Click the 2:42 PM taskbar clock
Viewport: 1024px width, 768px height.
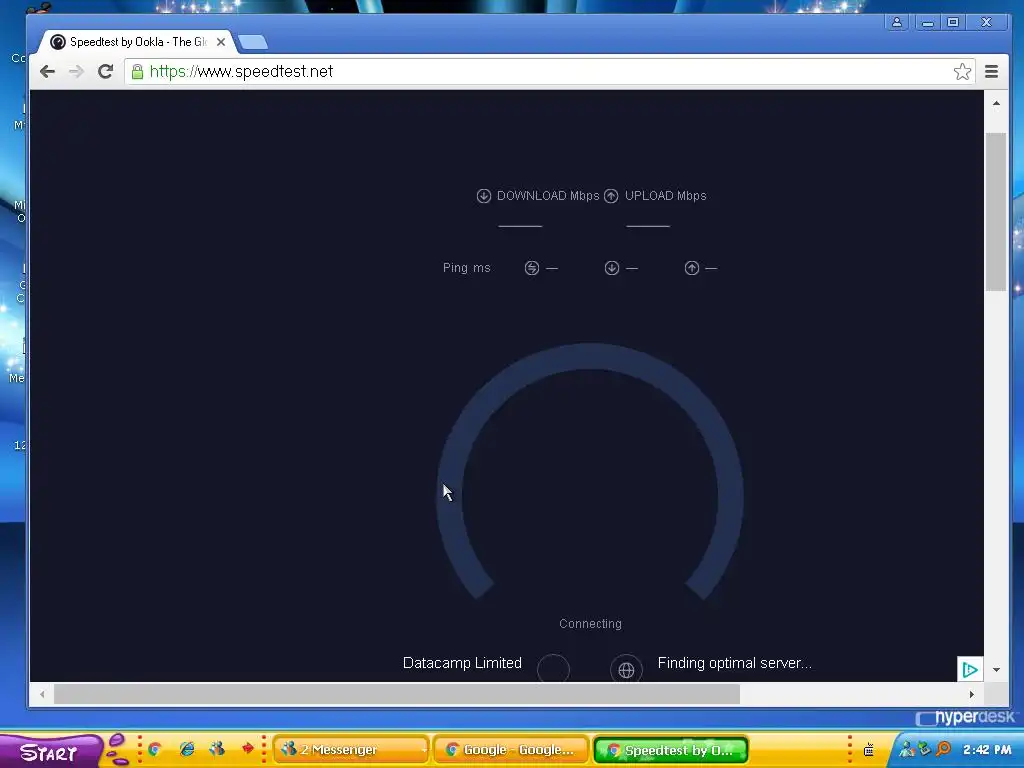tap(987, 750)
